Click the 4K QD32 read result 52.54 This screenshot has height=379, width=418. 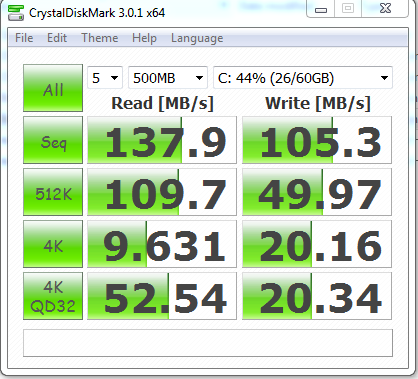click(162, 296)
